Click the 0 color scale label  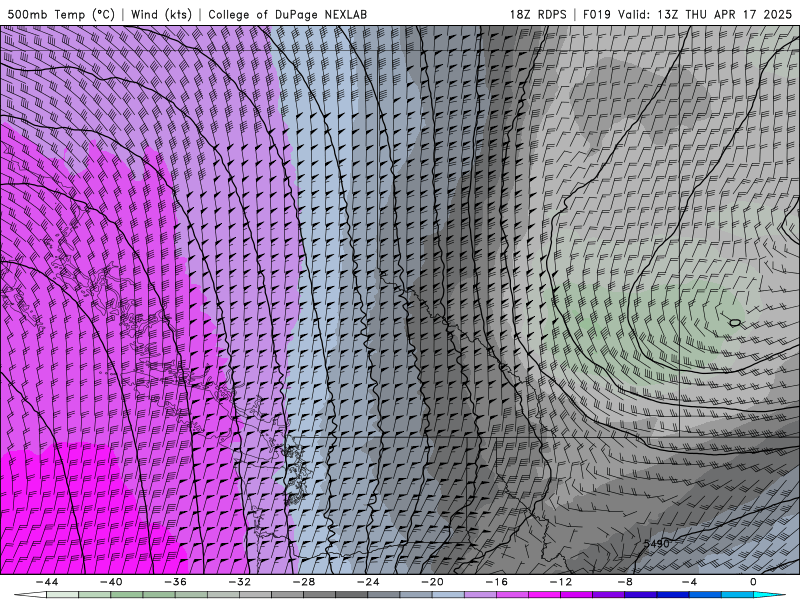coord(754,582)
